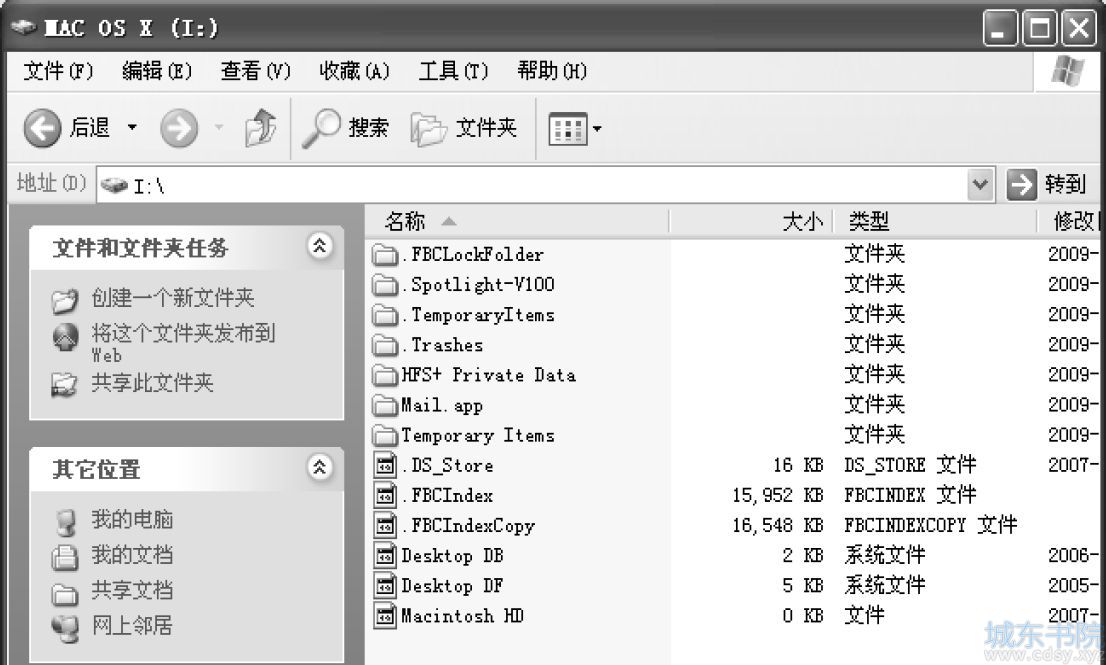Open the 帮助(H) menu
Image resolution: width=1106 pixels, height=665 pixels.
coord(552,71)
